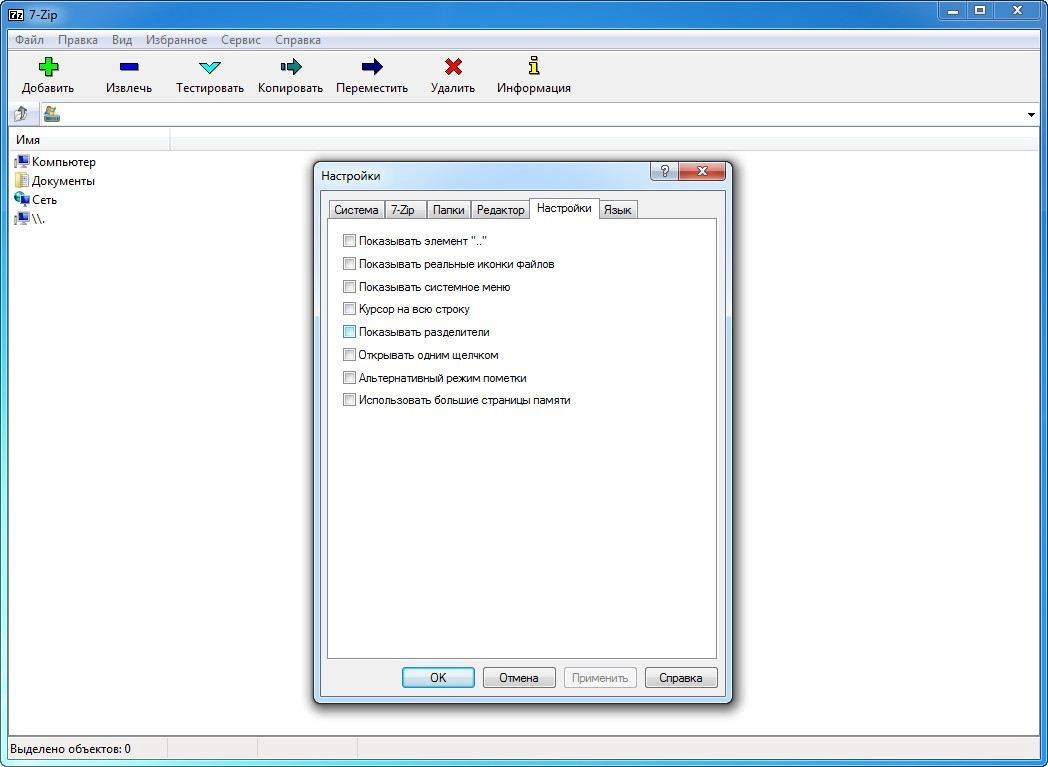Toggle Показывать разделители checkbox

pos(349,331)
